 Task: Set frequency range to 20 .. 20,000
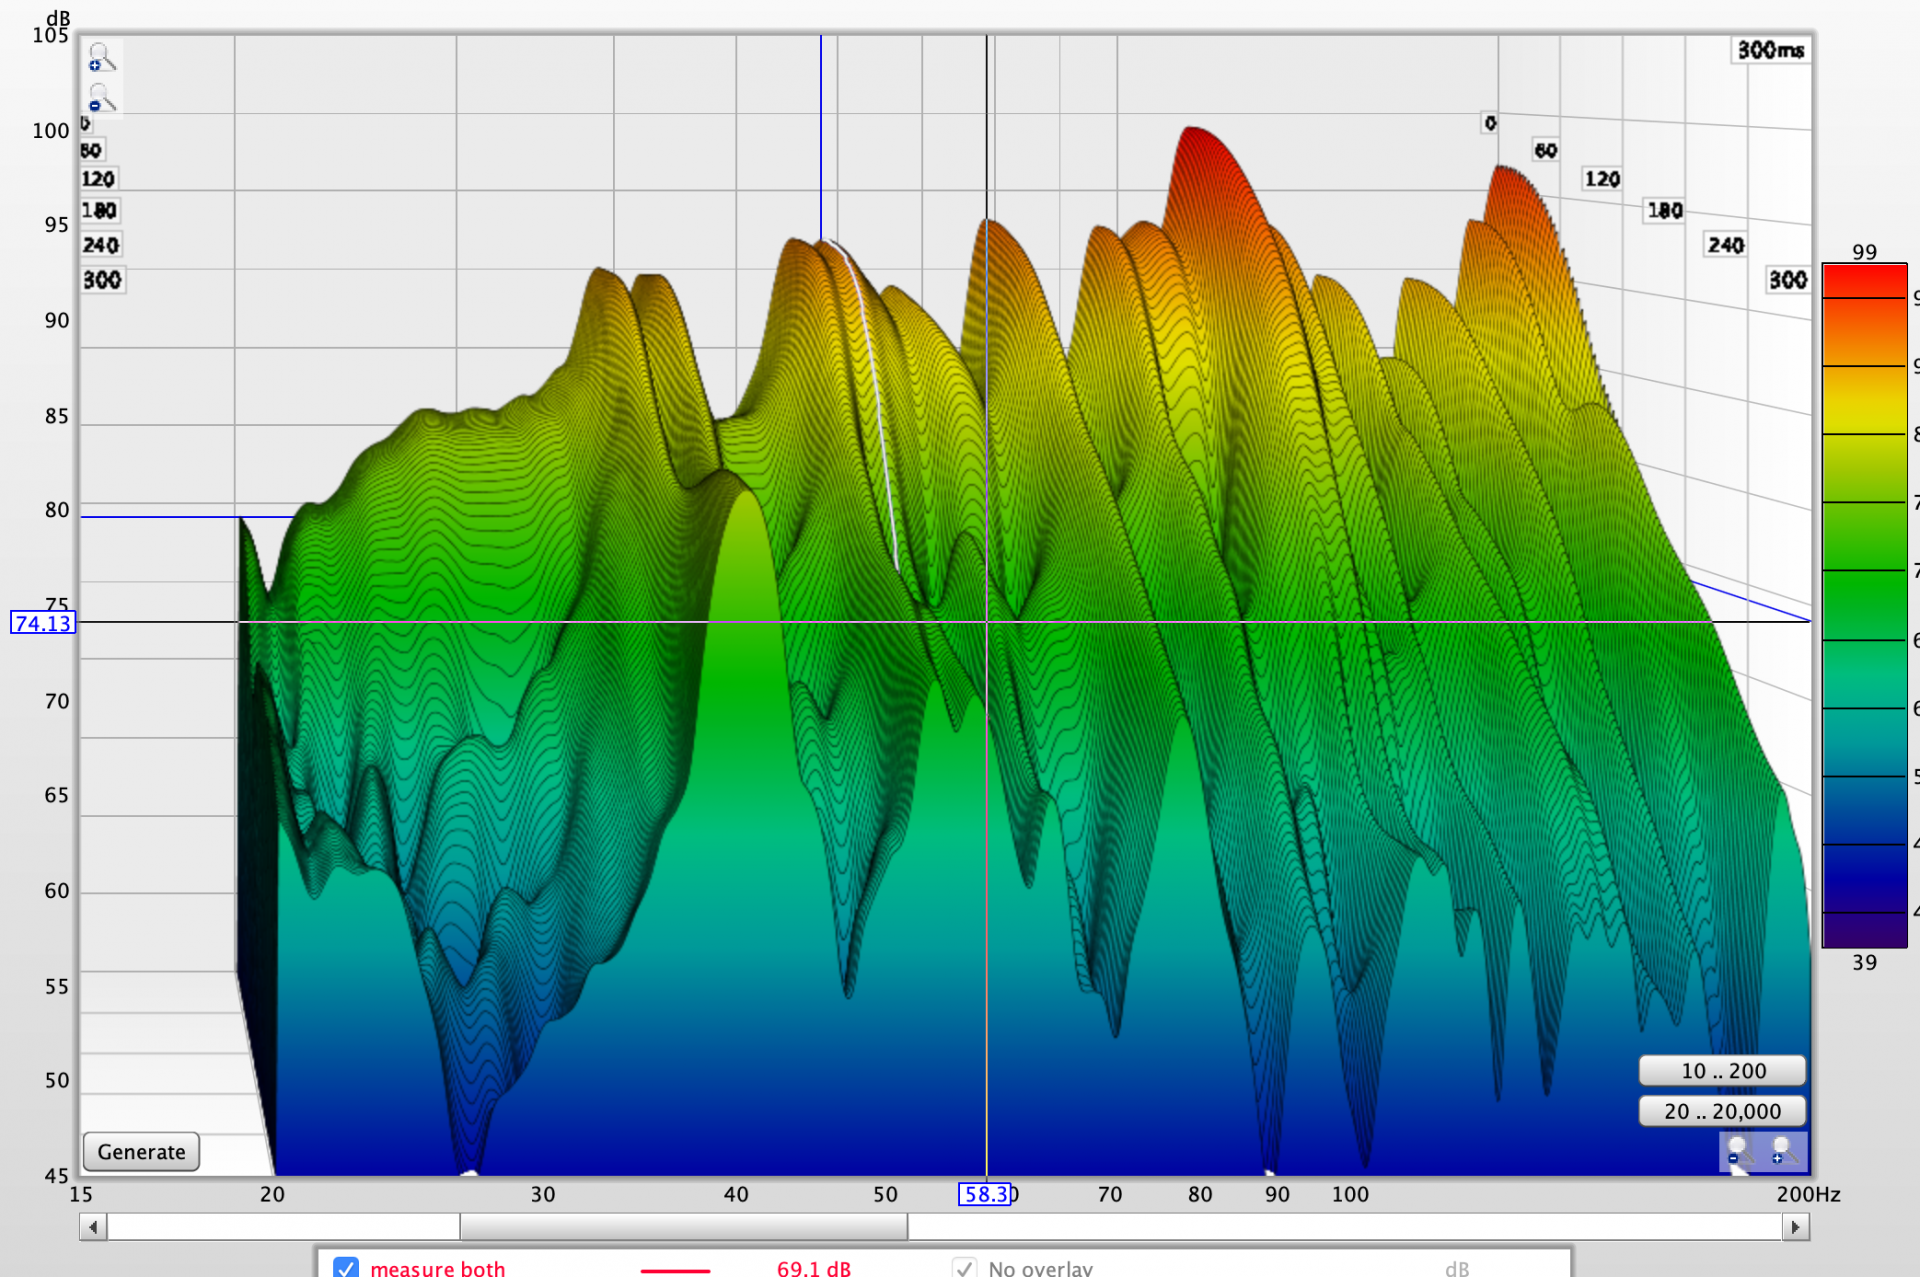(1722, 1111)
